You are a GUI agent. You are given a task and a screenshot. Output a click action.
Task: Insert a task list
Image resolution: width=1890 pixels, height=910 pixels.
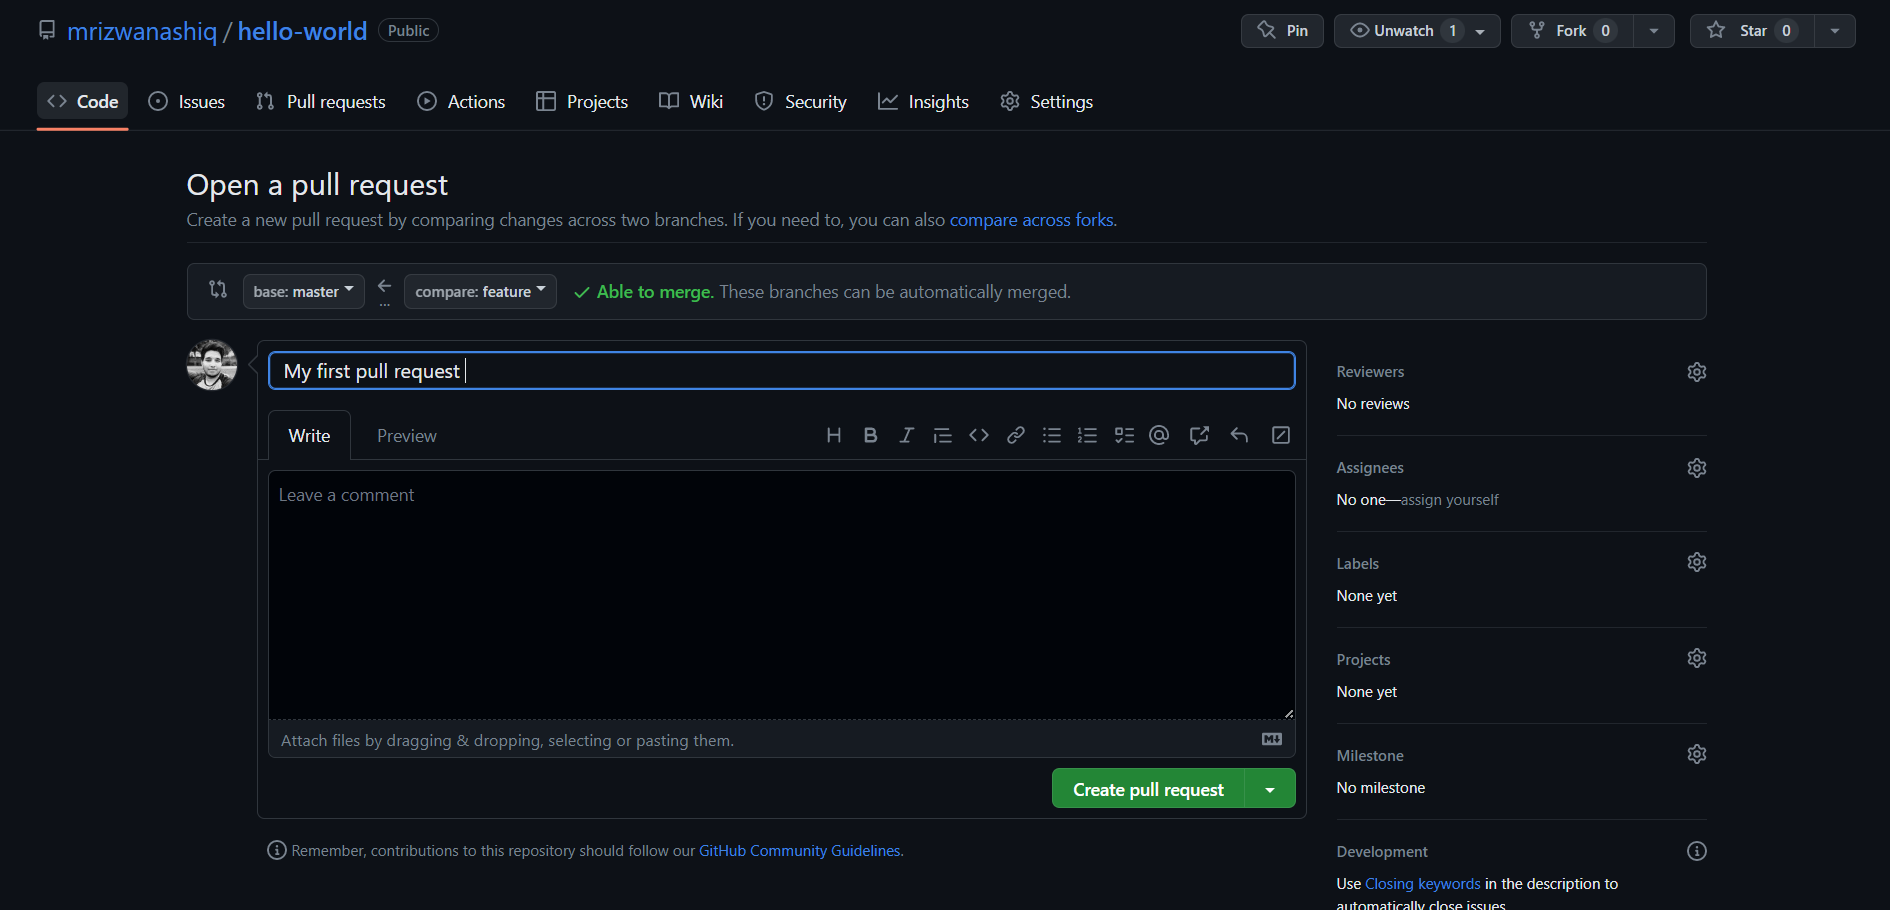(1124, 435)
